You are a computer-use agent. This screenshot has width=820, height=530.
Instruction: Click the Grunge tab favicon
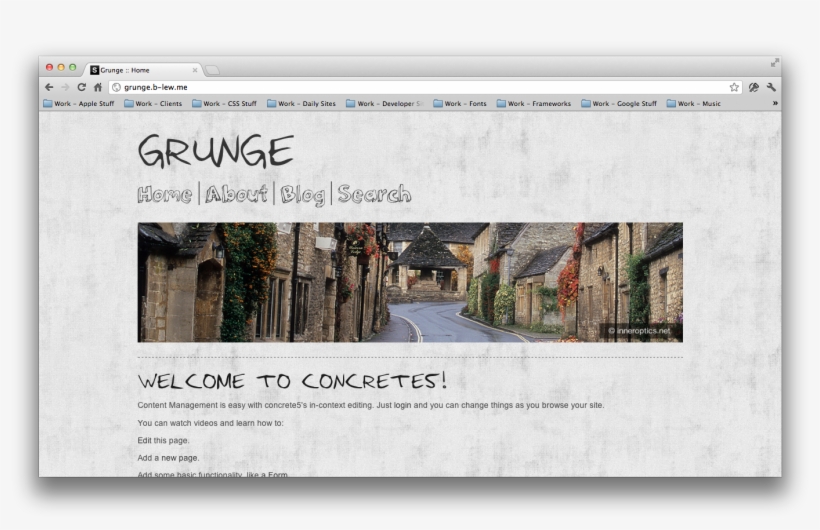coord(95,70)
